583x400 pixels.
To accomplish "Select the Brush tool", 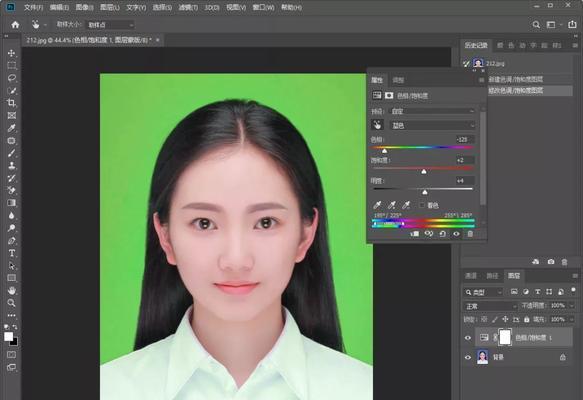I will [x=12, y=153].
